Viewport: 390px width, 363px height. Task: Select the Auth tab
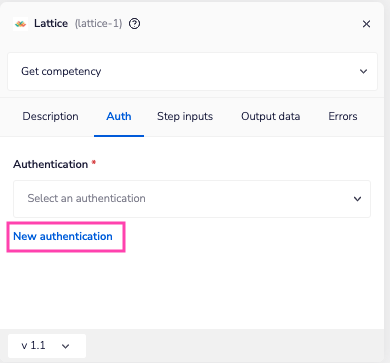(119, 116)
